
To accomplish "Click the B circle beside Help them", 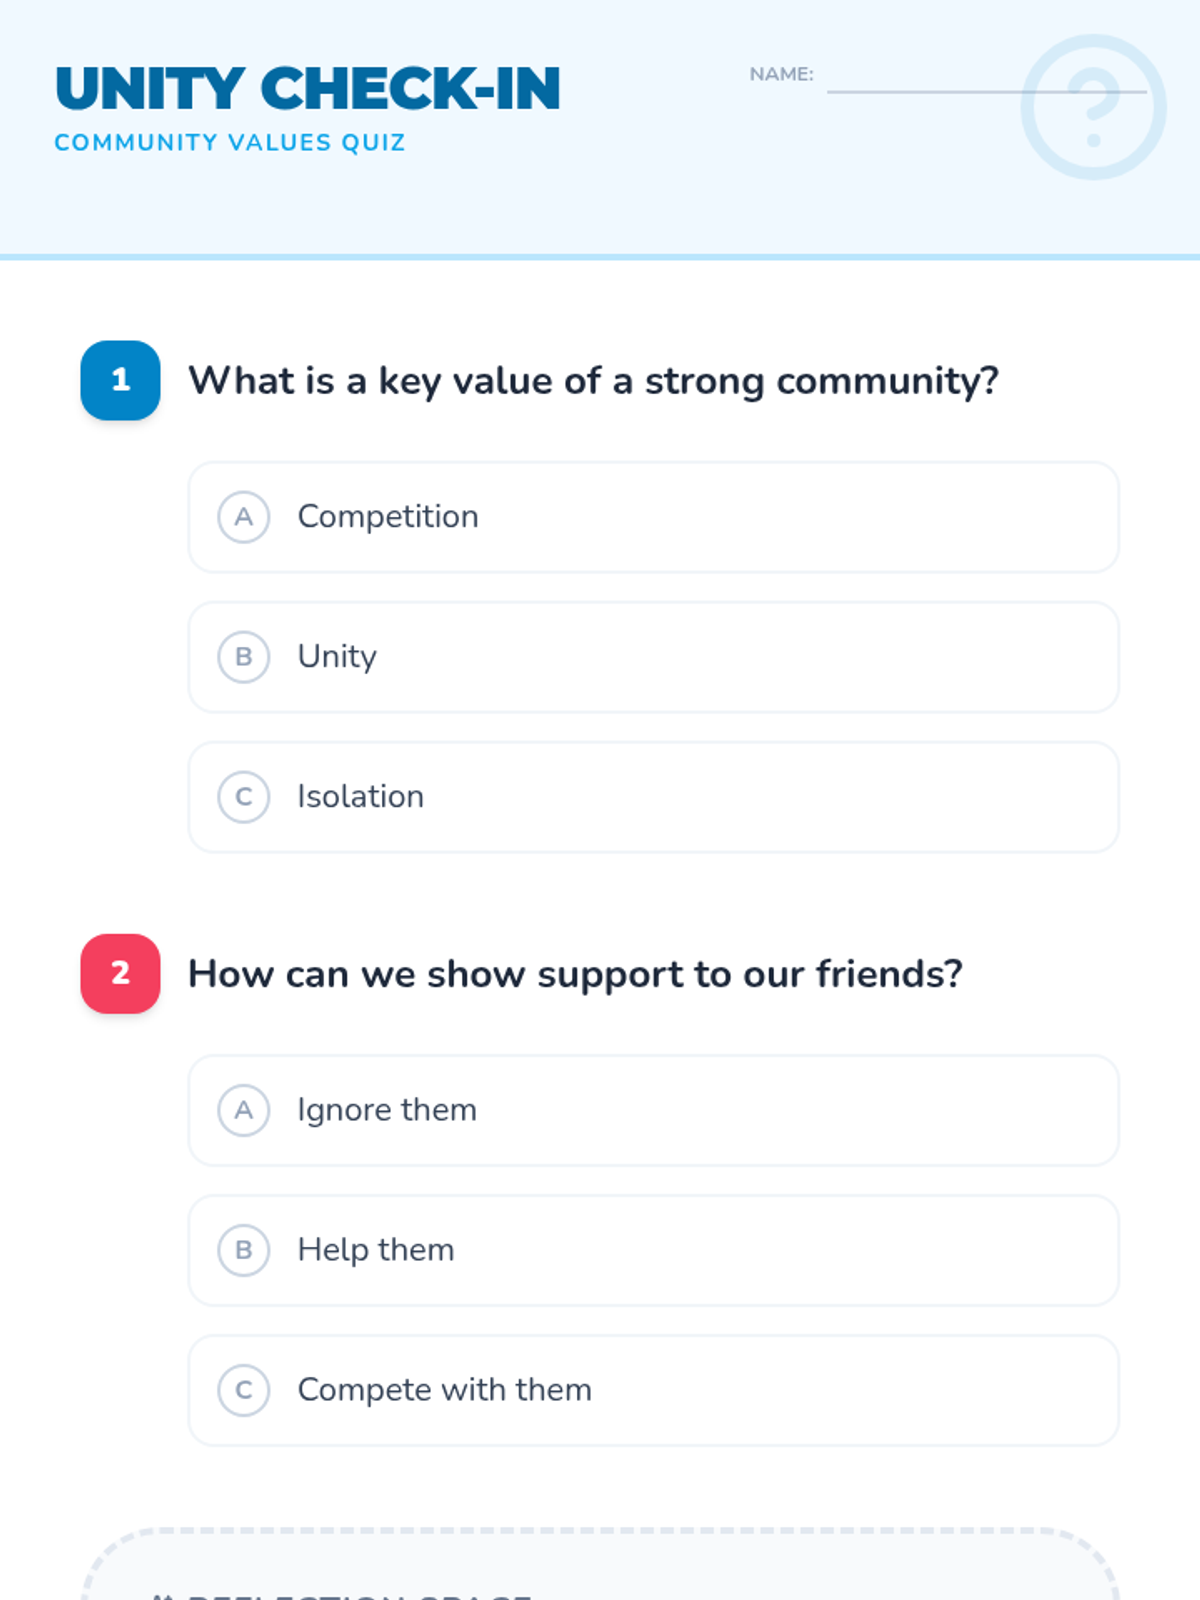I will (243, 1250).
